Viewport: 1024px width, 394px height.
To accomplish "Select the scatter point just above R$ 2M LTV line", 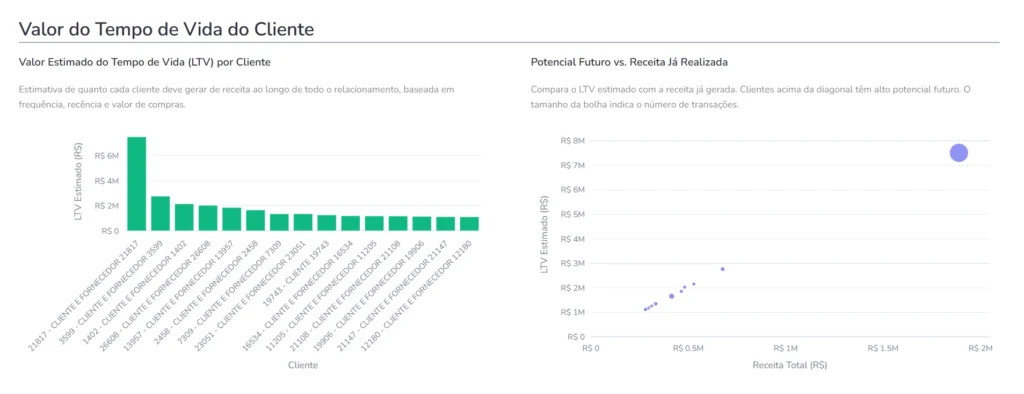I will 694,284.
